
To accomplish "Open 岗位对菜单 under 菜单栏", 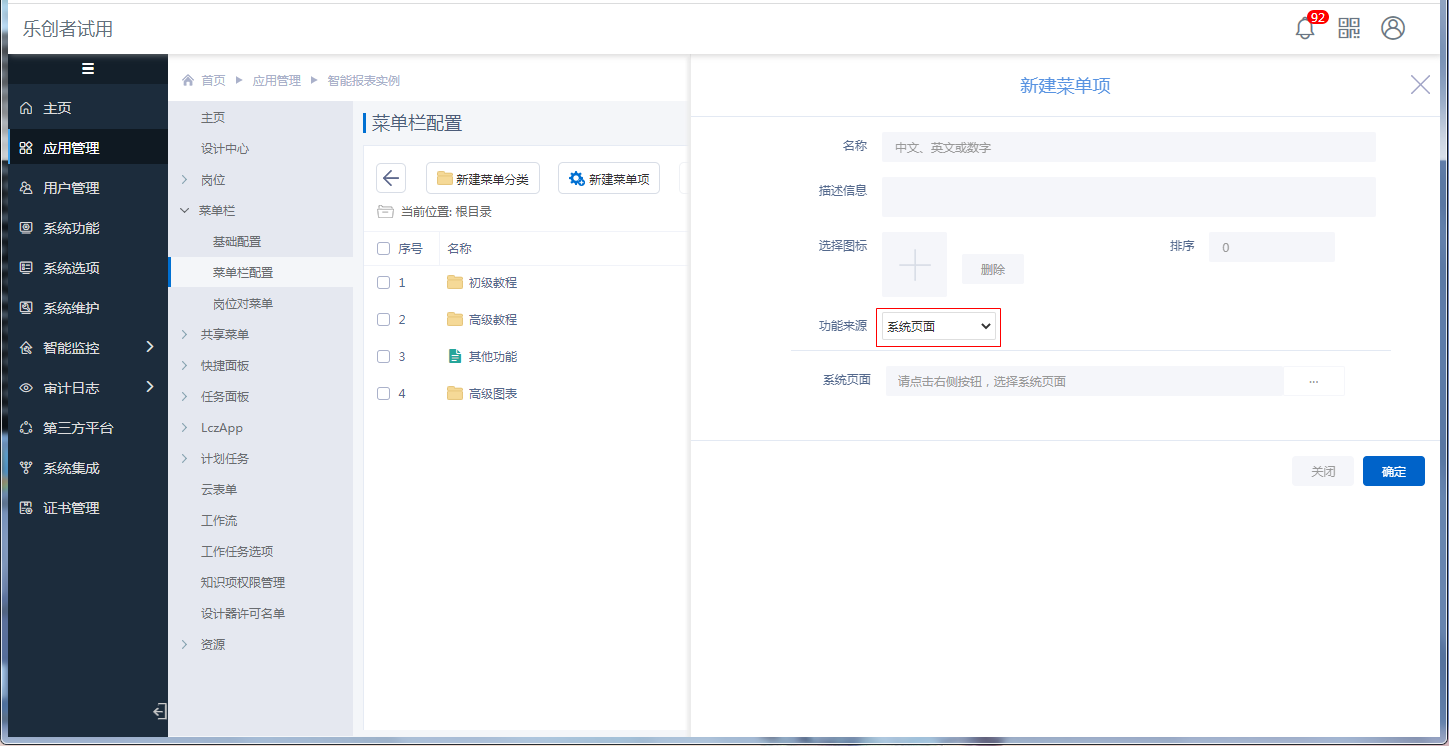I will [x=243, y=304].
